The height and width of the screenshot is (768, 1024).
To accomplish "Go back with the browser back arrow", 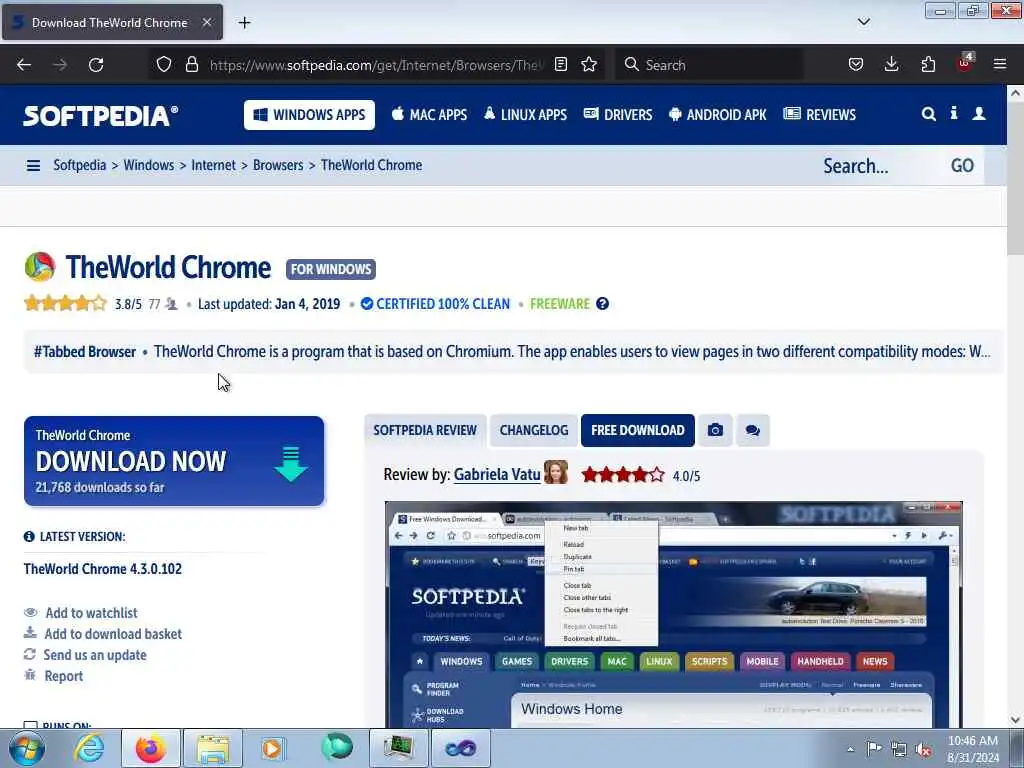I will (x=24, y=65).
